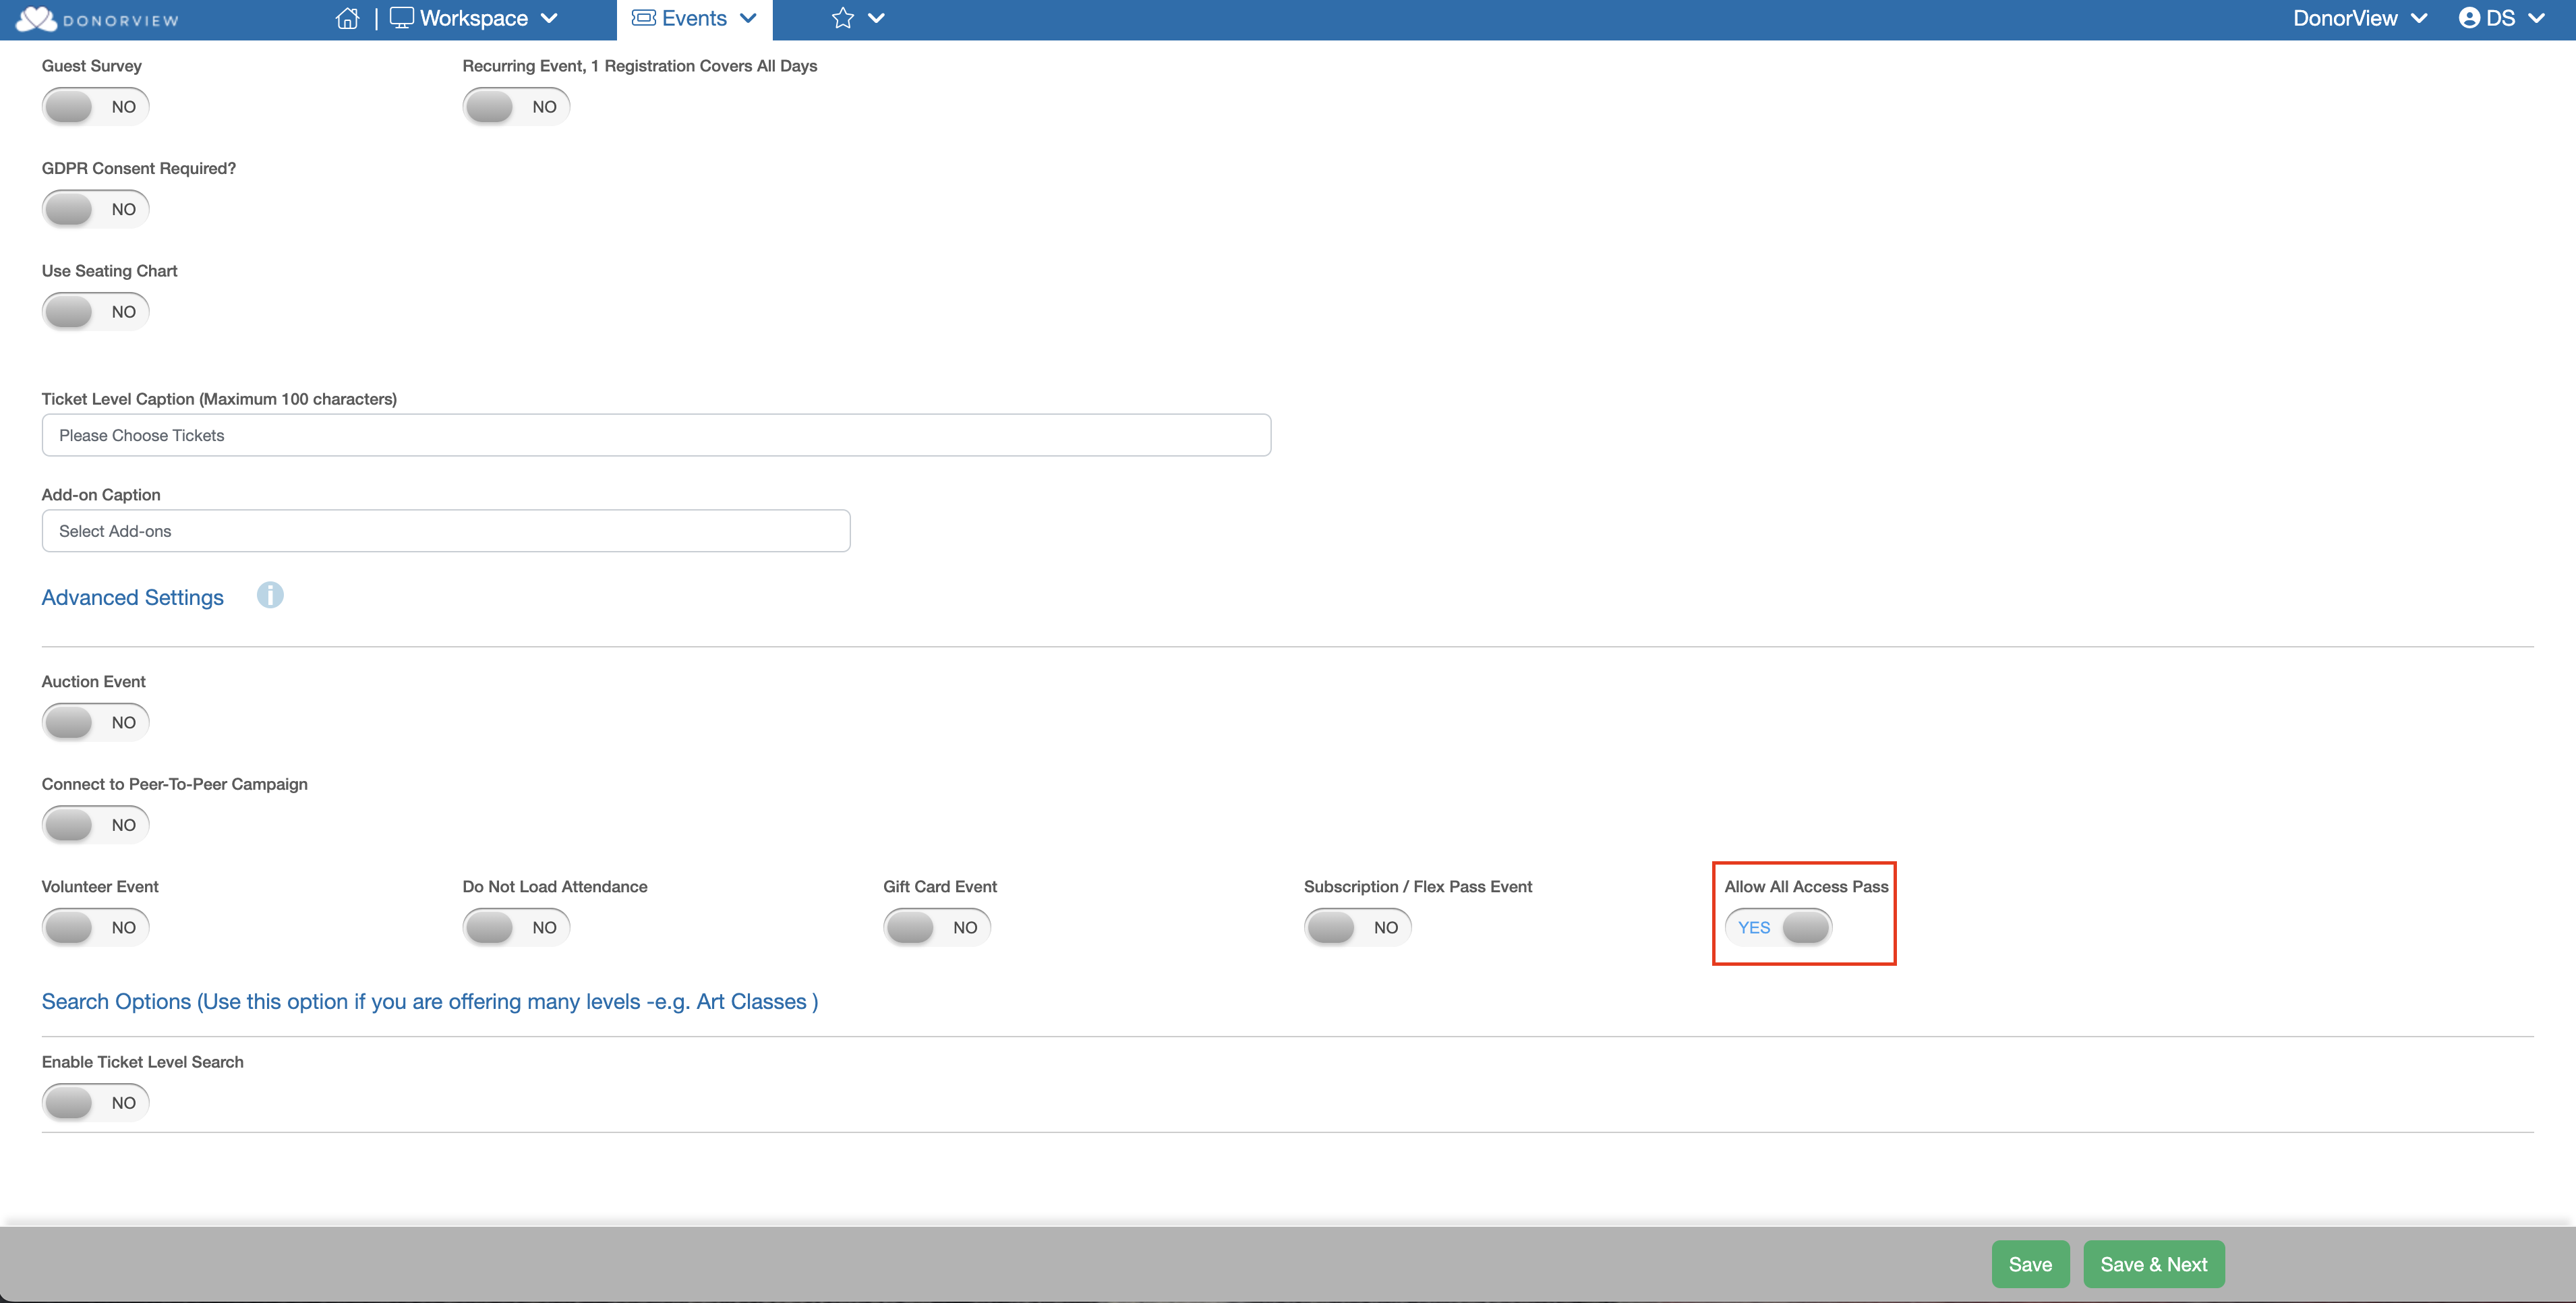
Task: Click the Events ticket icon
Action: (x=643, y=18)
